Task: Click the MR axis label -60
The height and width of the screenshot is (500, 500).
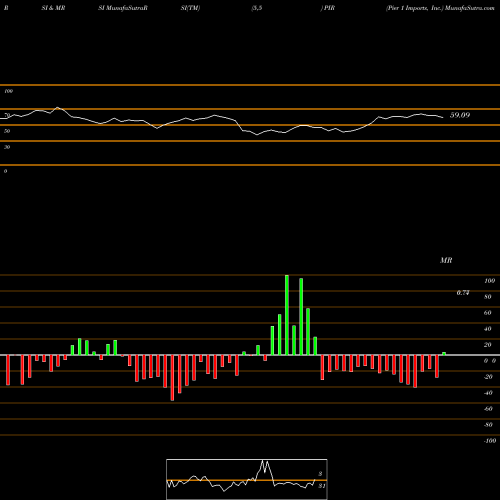Action: [x=488, y=409]
